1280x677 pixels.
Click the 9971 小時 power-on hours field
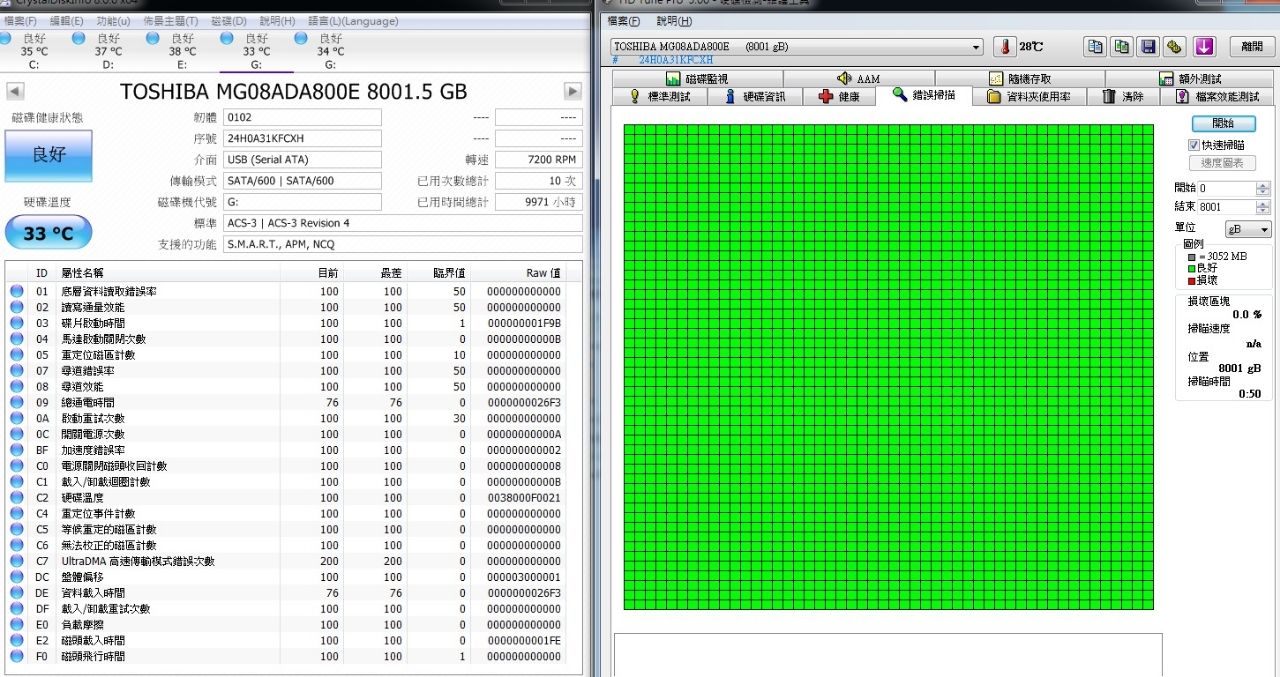pyautogui.click(x=538, y=202)
